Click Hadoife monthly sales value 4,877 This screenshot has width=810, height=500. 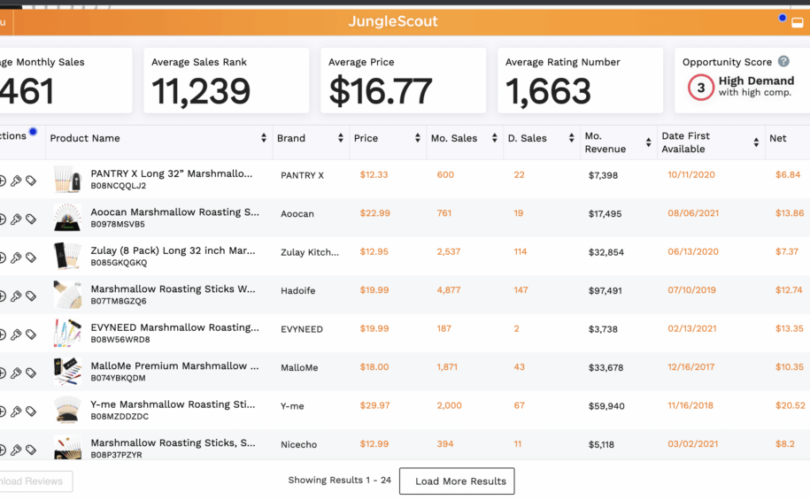coord(448,290)
